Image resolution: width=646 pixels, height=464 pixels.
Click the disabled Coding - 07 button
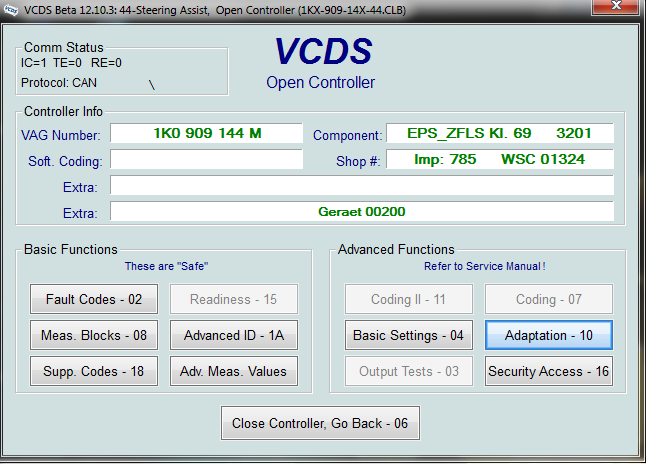tap(549, 299)
